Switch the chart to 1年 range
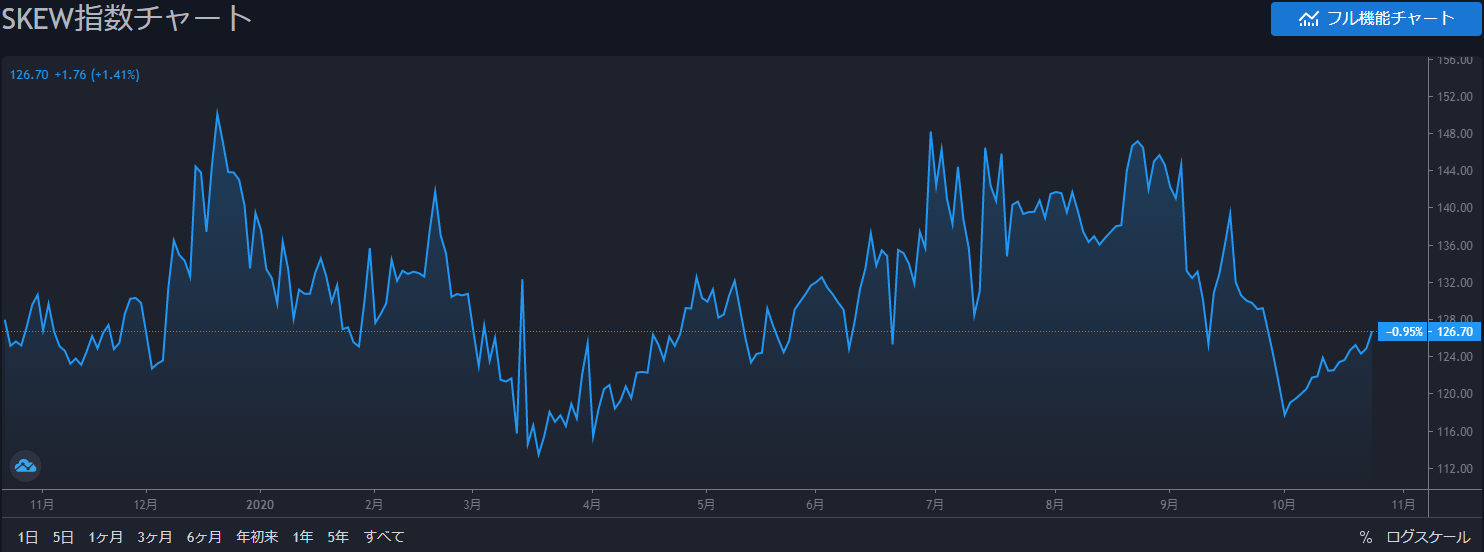 (x=303, y=537)
